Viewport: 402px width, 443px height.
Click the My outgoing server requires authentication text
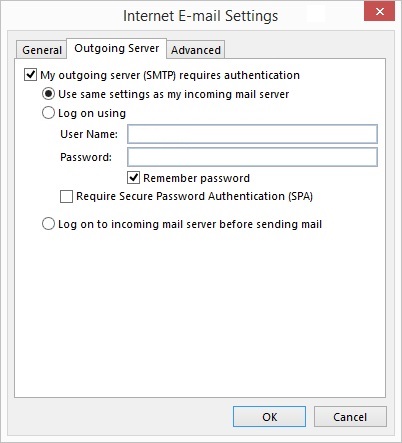[x=170, y=75]
